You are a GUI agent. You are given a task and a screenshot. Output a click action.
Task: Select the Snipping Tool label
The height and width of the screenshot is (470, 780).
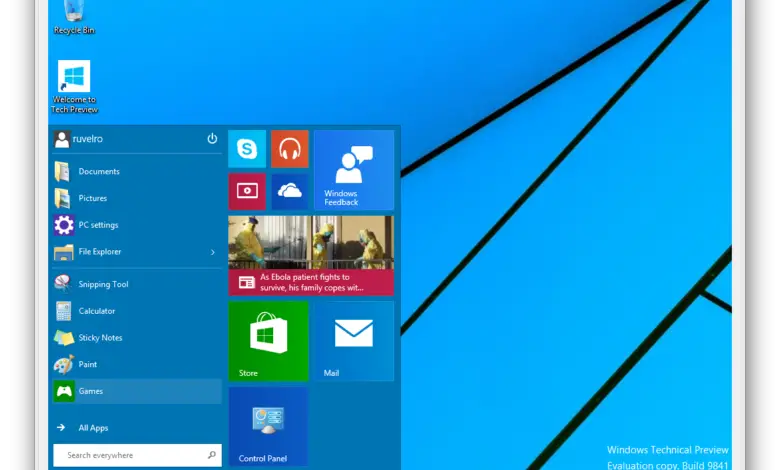click(103, 284)
